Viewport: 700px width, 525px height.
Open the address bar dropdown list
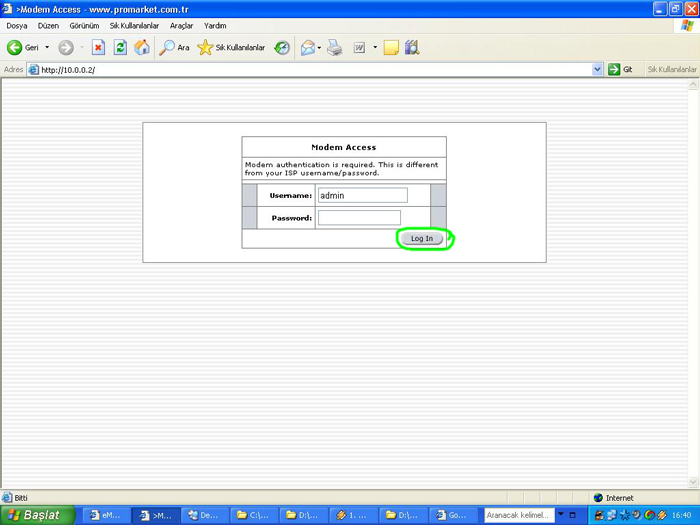597,70
